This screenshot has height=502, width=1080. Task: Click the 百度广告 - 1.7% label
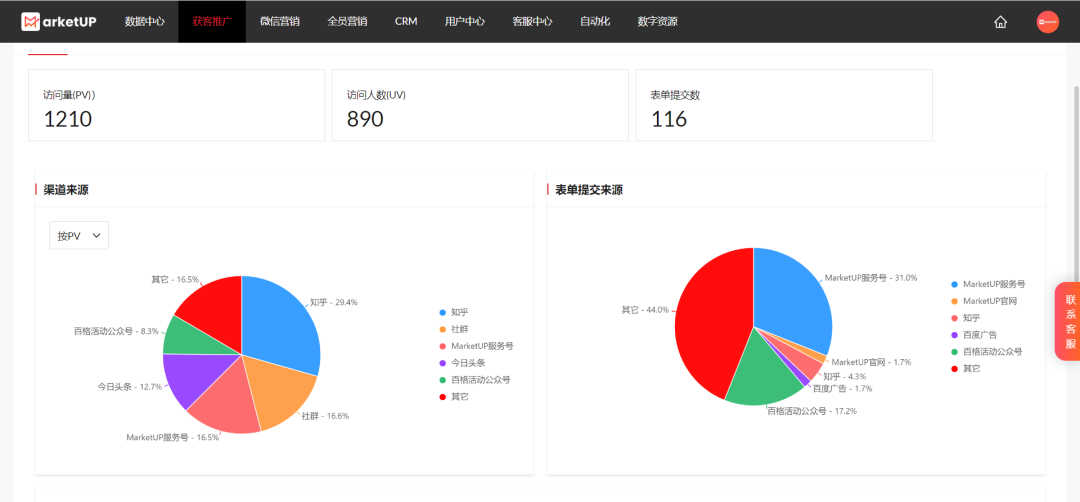842,388
